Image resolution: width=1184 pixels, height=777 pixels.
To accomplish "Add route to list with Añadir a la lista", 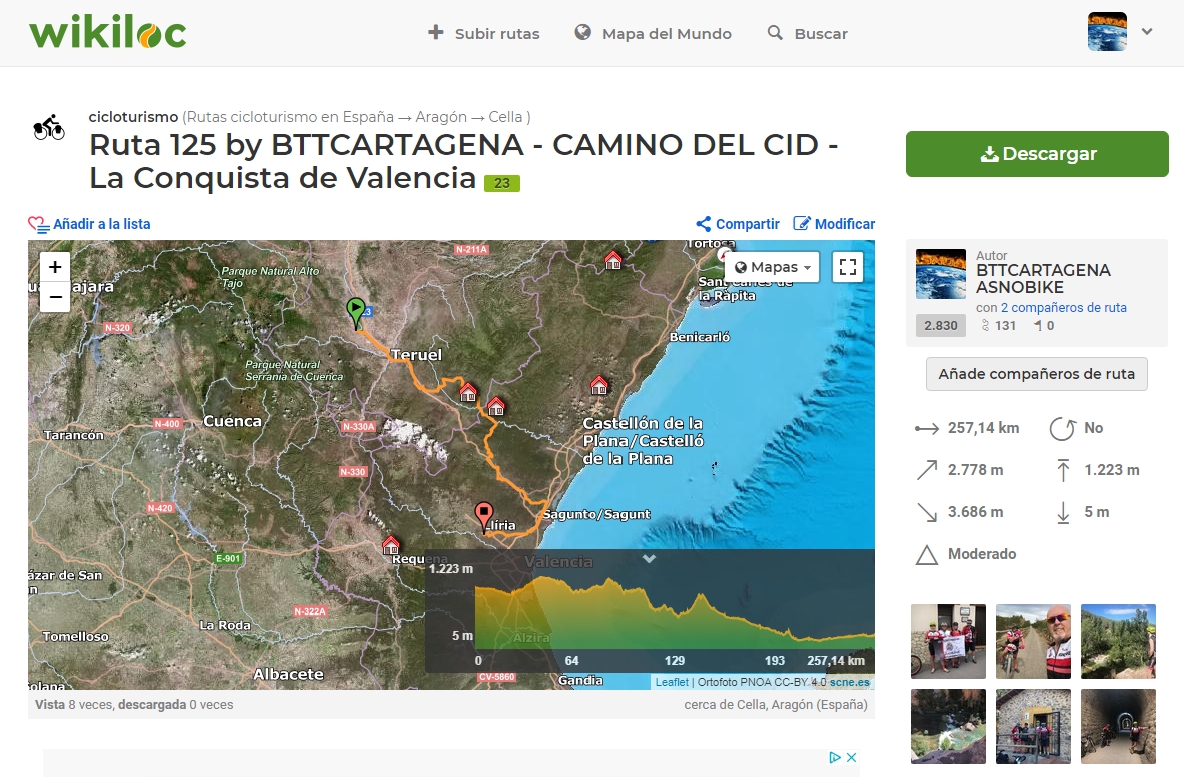I will click(x=89, y=224).
